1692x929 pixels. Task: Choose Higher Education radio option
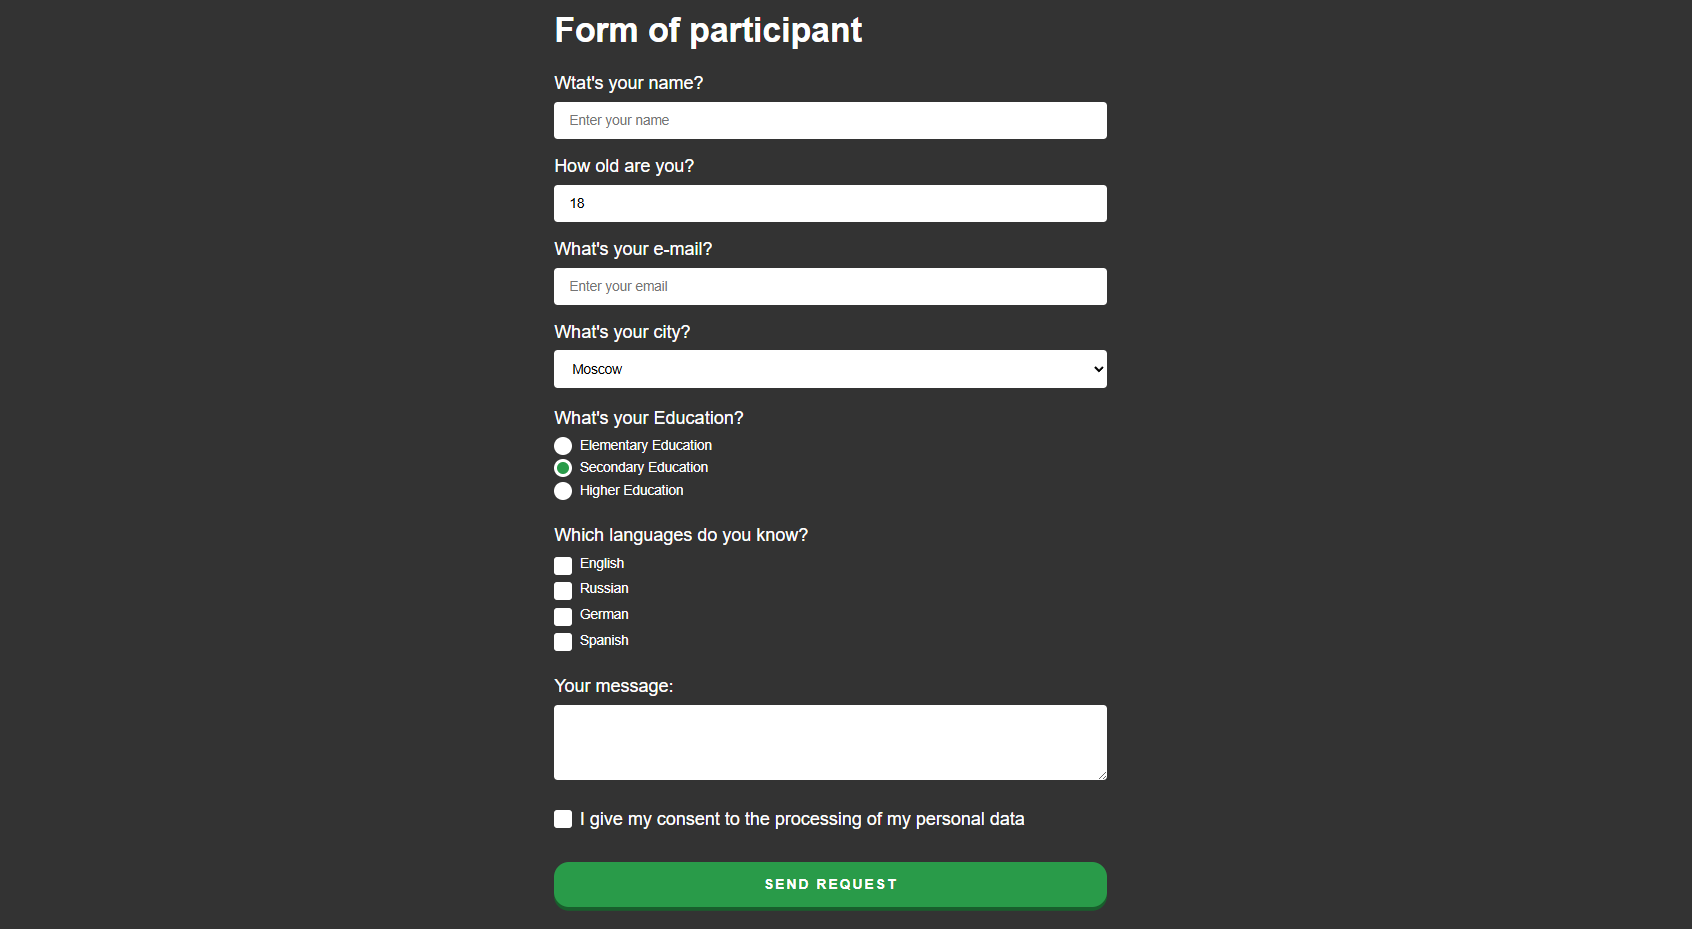(563, 491)
